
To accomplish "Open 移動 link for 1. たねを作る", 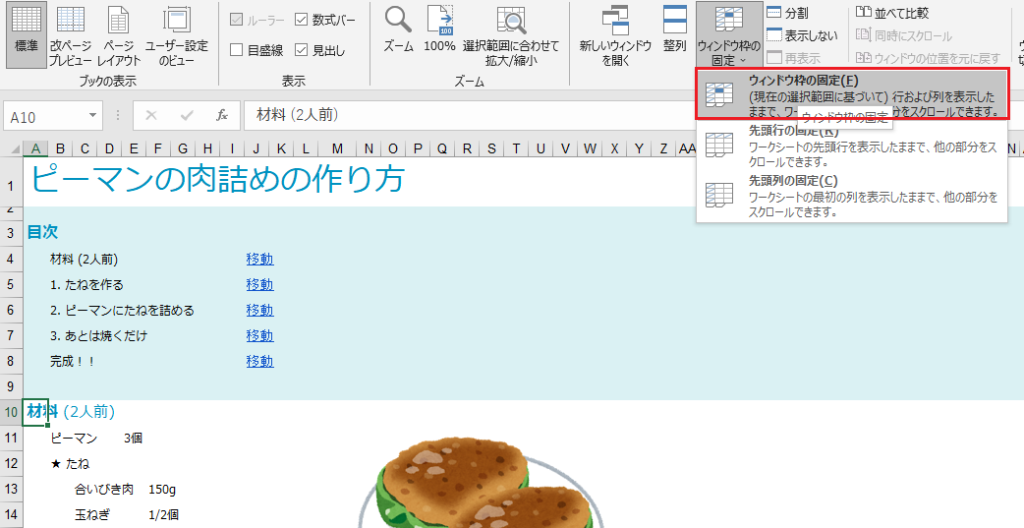I will [x=260, y=285].
